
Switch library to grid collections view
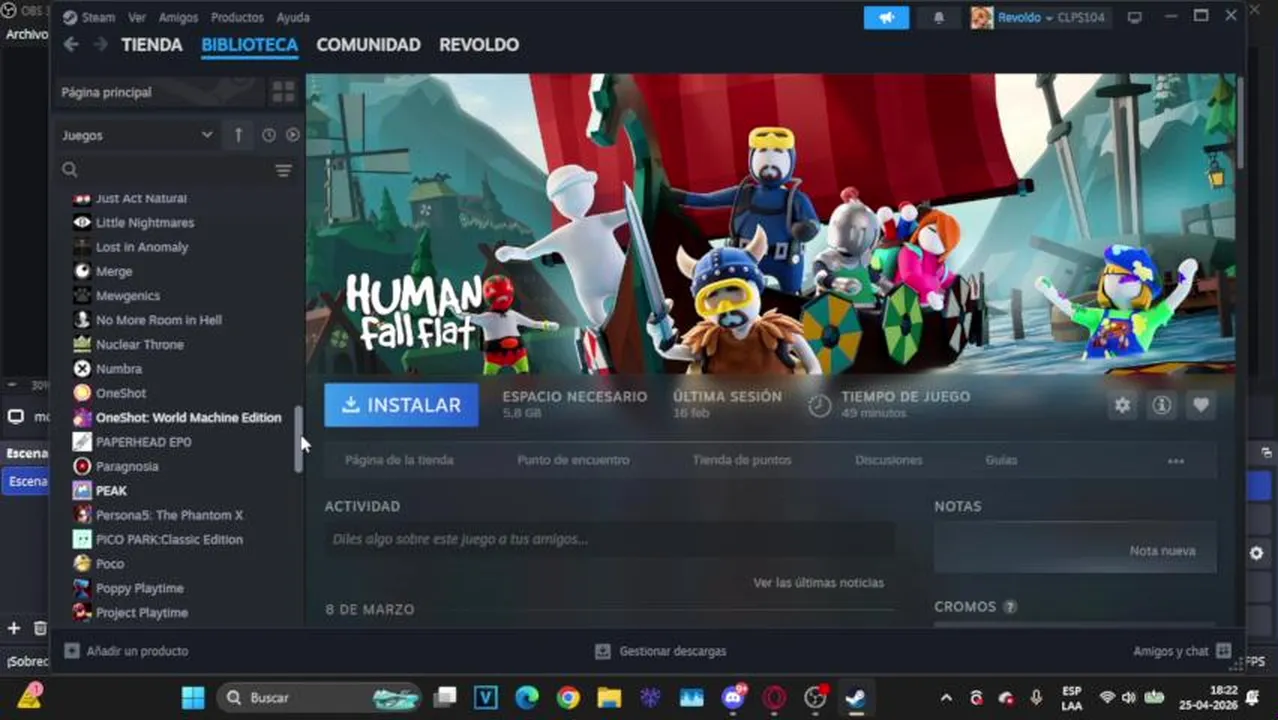click(x=284, y=92)
